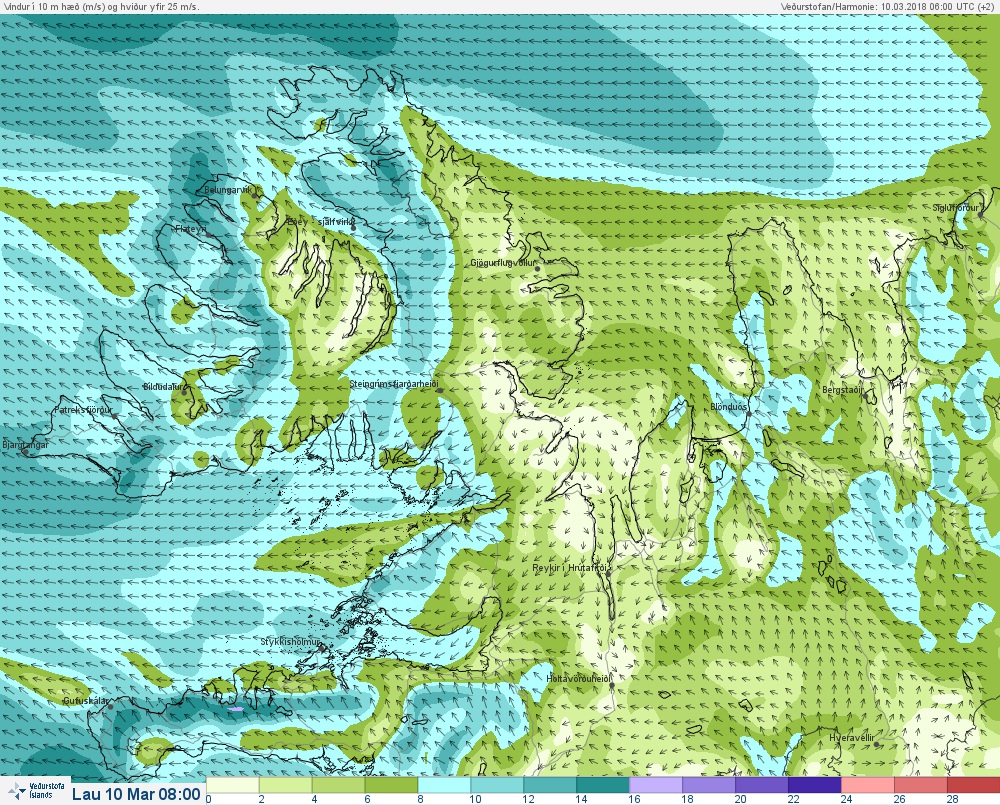Click the 6–8 m/s olive green legend swatch

pos(391,785)
